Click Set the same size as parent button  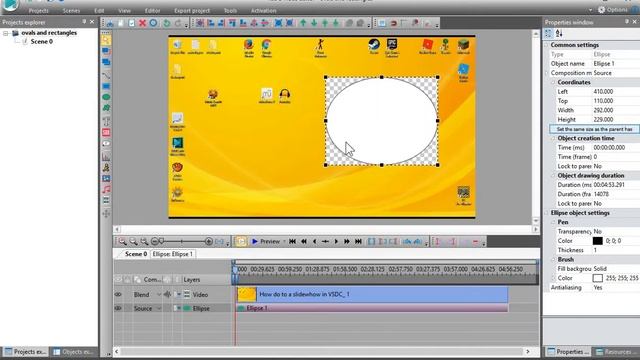point(594,129)
